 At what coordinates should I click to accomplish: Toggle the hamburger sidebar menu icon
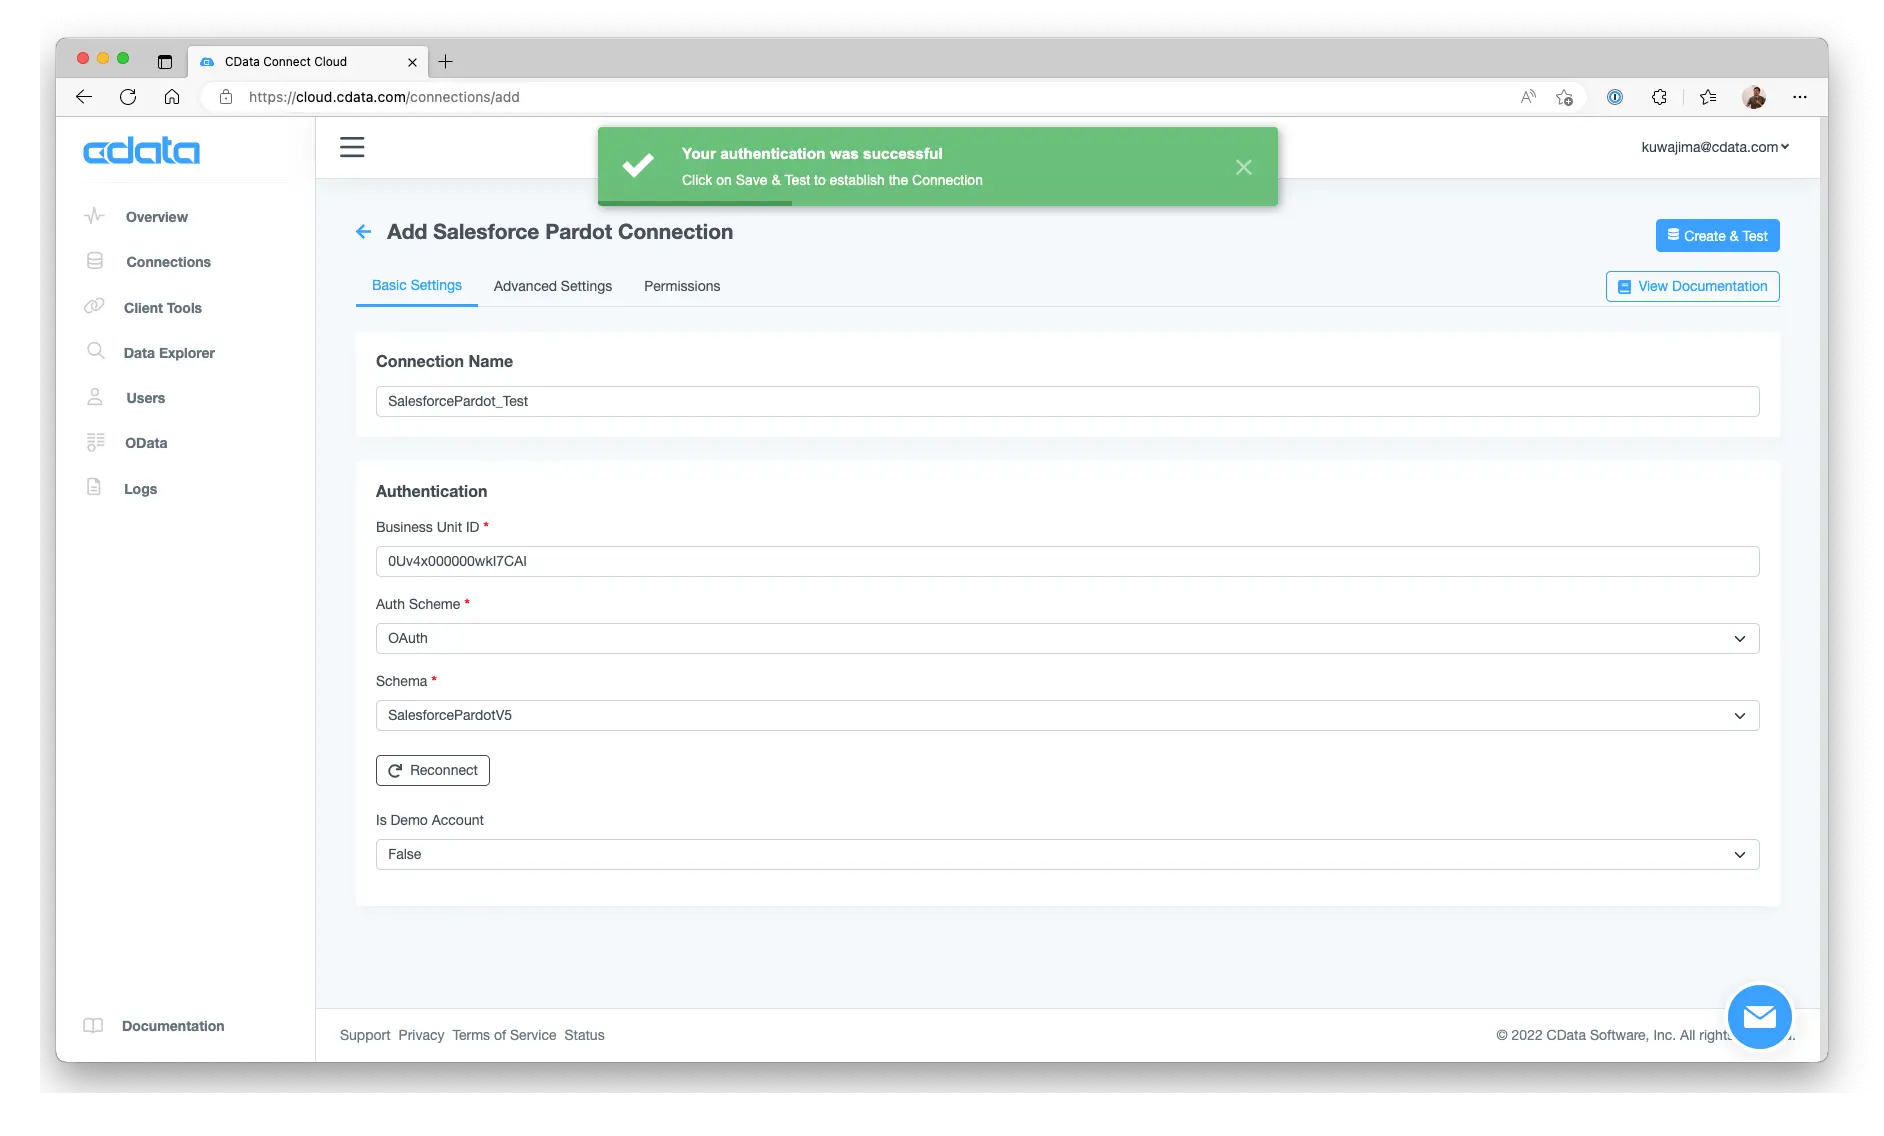click(352, 147)
